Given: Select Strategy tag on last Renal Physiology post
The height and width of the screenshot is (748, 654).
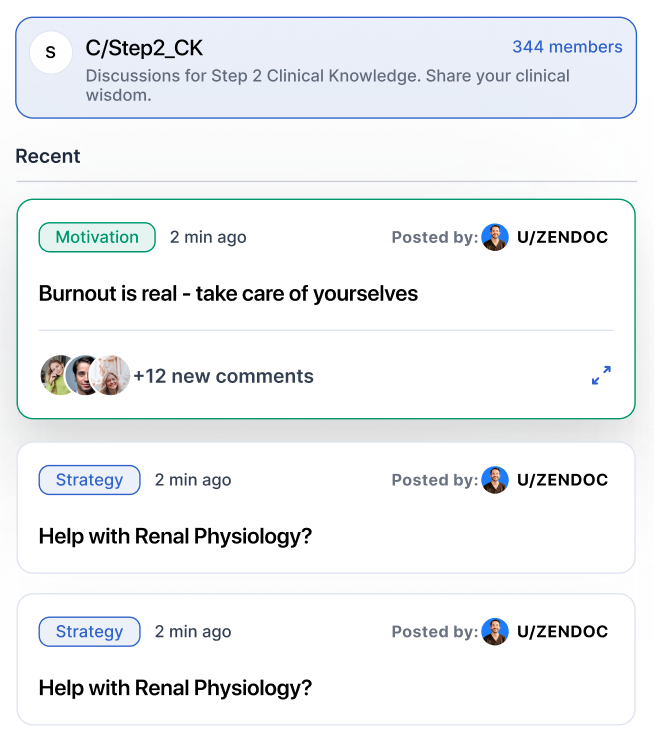Looking at the screenshot, I should click(89, 632).
